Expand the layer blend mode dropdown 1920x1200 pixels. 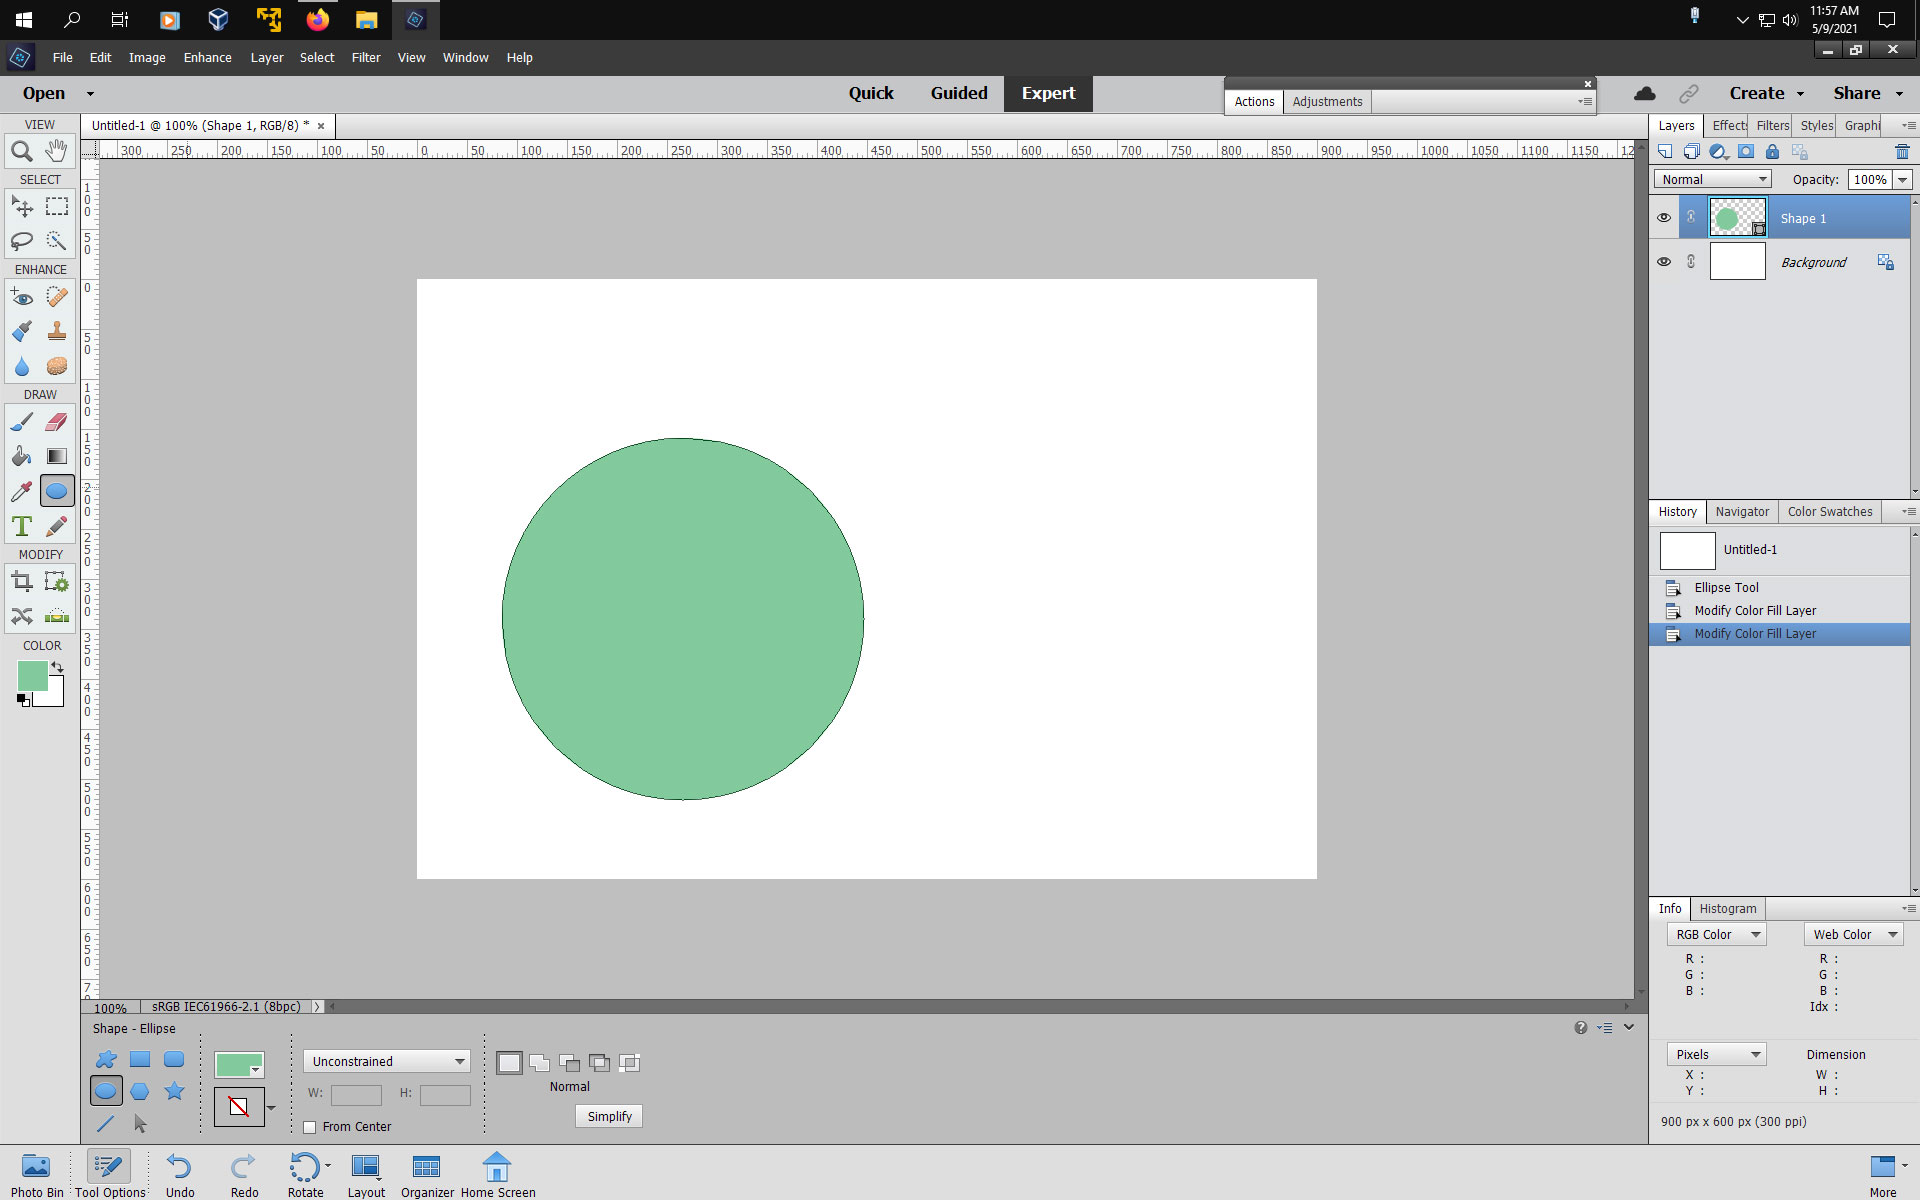coord(1715,179)
